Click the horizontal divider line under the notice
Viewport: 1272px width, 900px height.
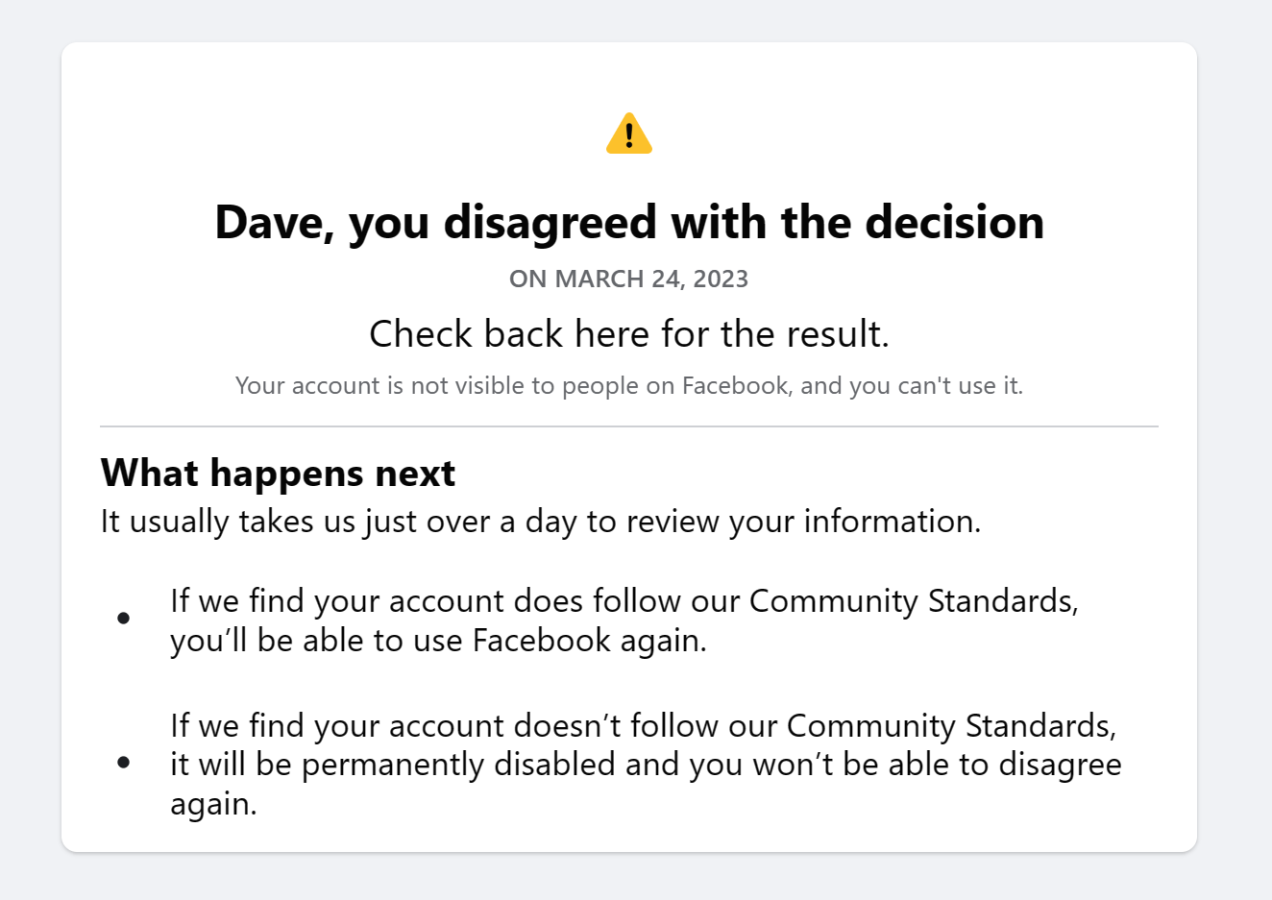coord(629,427)
